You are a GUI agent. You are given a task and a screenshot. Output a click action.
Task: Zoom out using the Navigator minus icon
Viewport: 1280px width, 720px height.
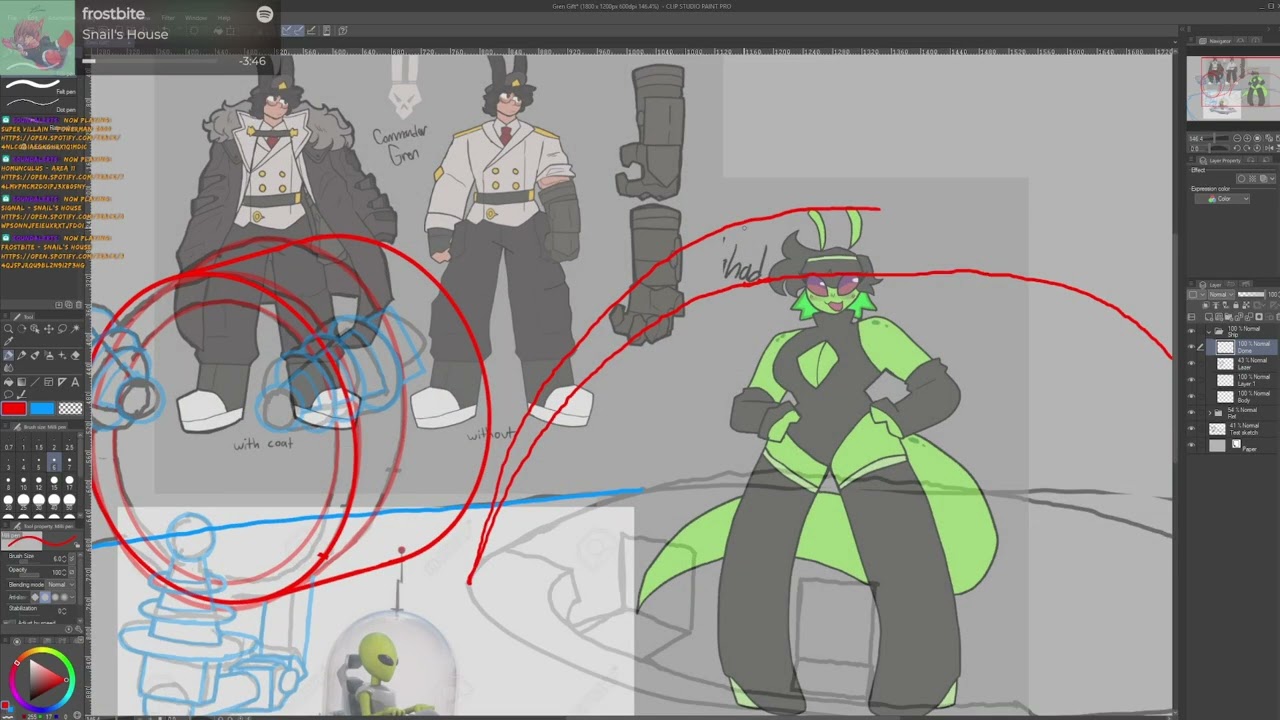pyautogui.click(x=1237, y=138)
